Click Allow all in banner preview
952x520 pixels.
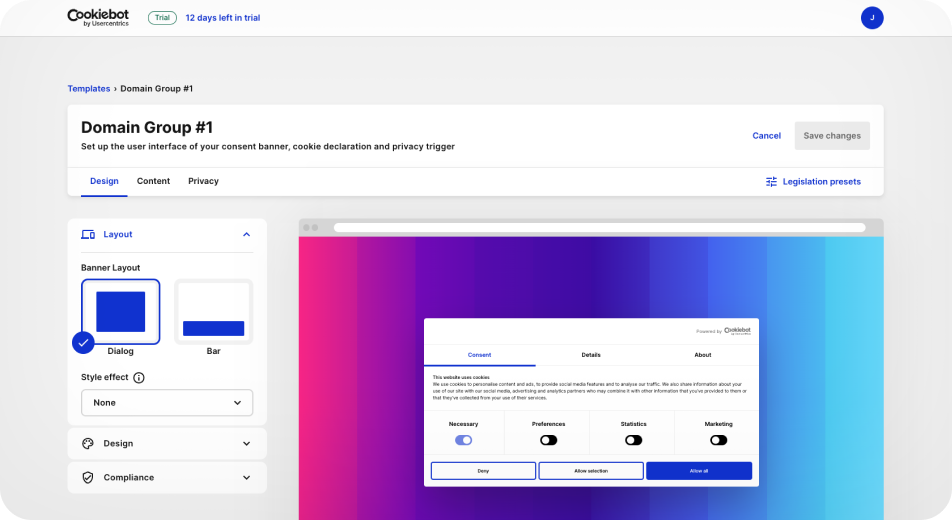coord(698,470)
